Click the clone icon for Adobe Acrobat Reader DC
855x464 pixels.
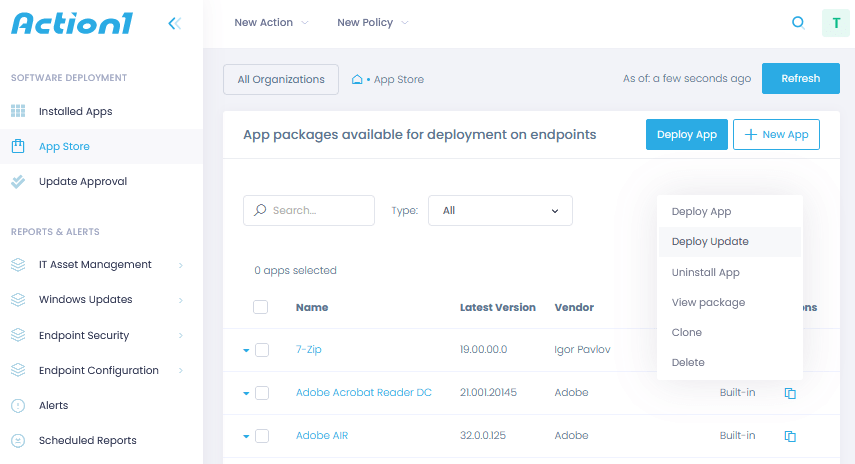tap(790, 393)
